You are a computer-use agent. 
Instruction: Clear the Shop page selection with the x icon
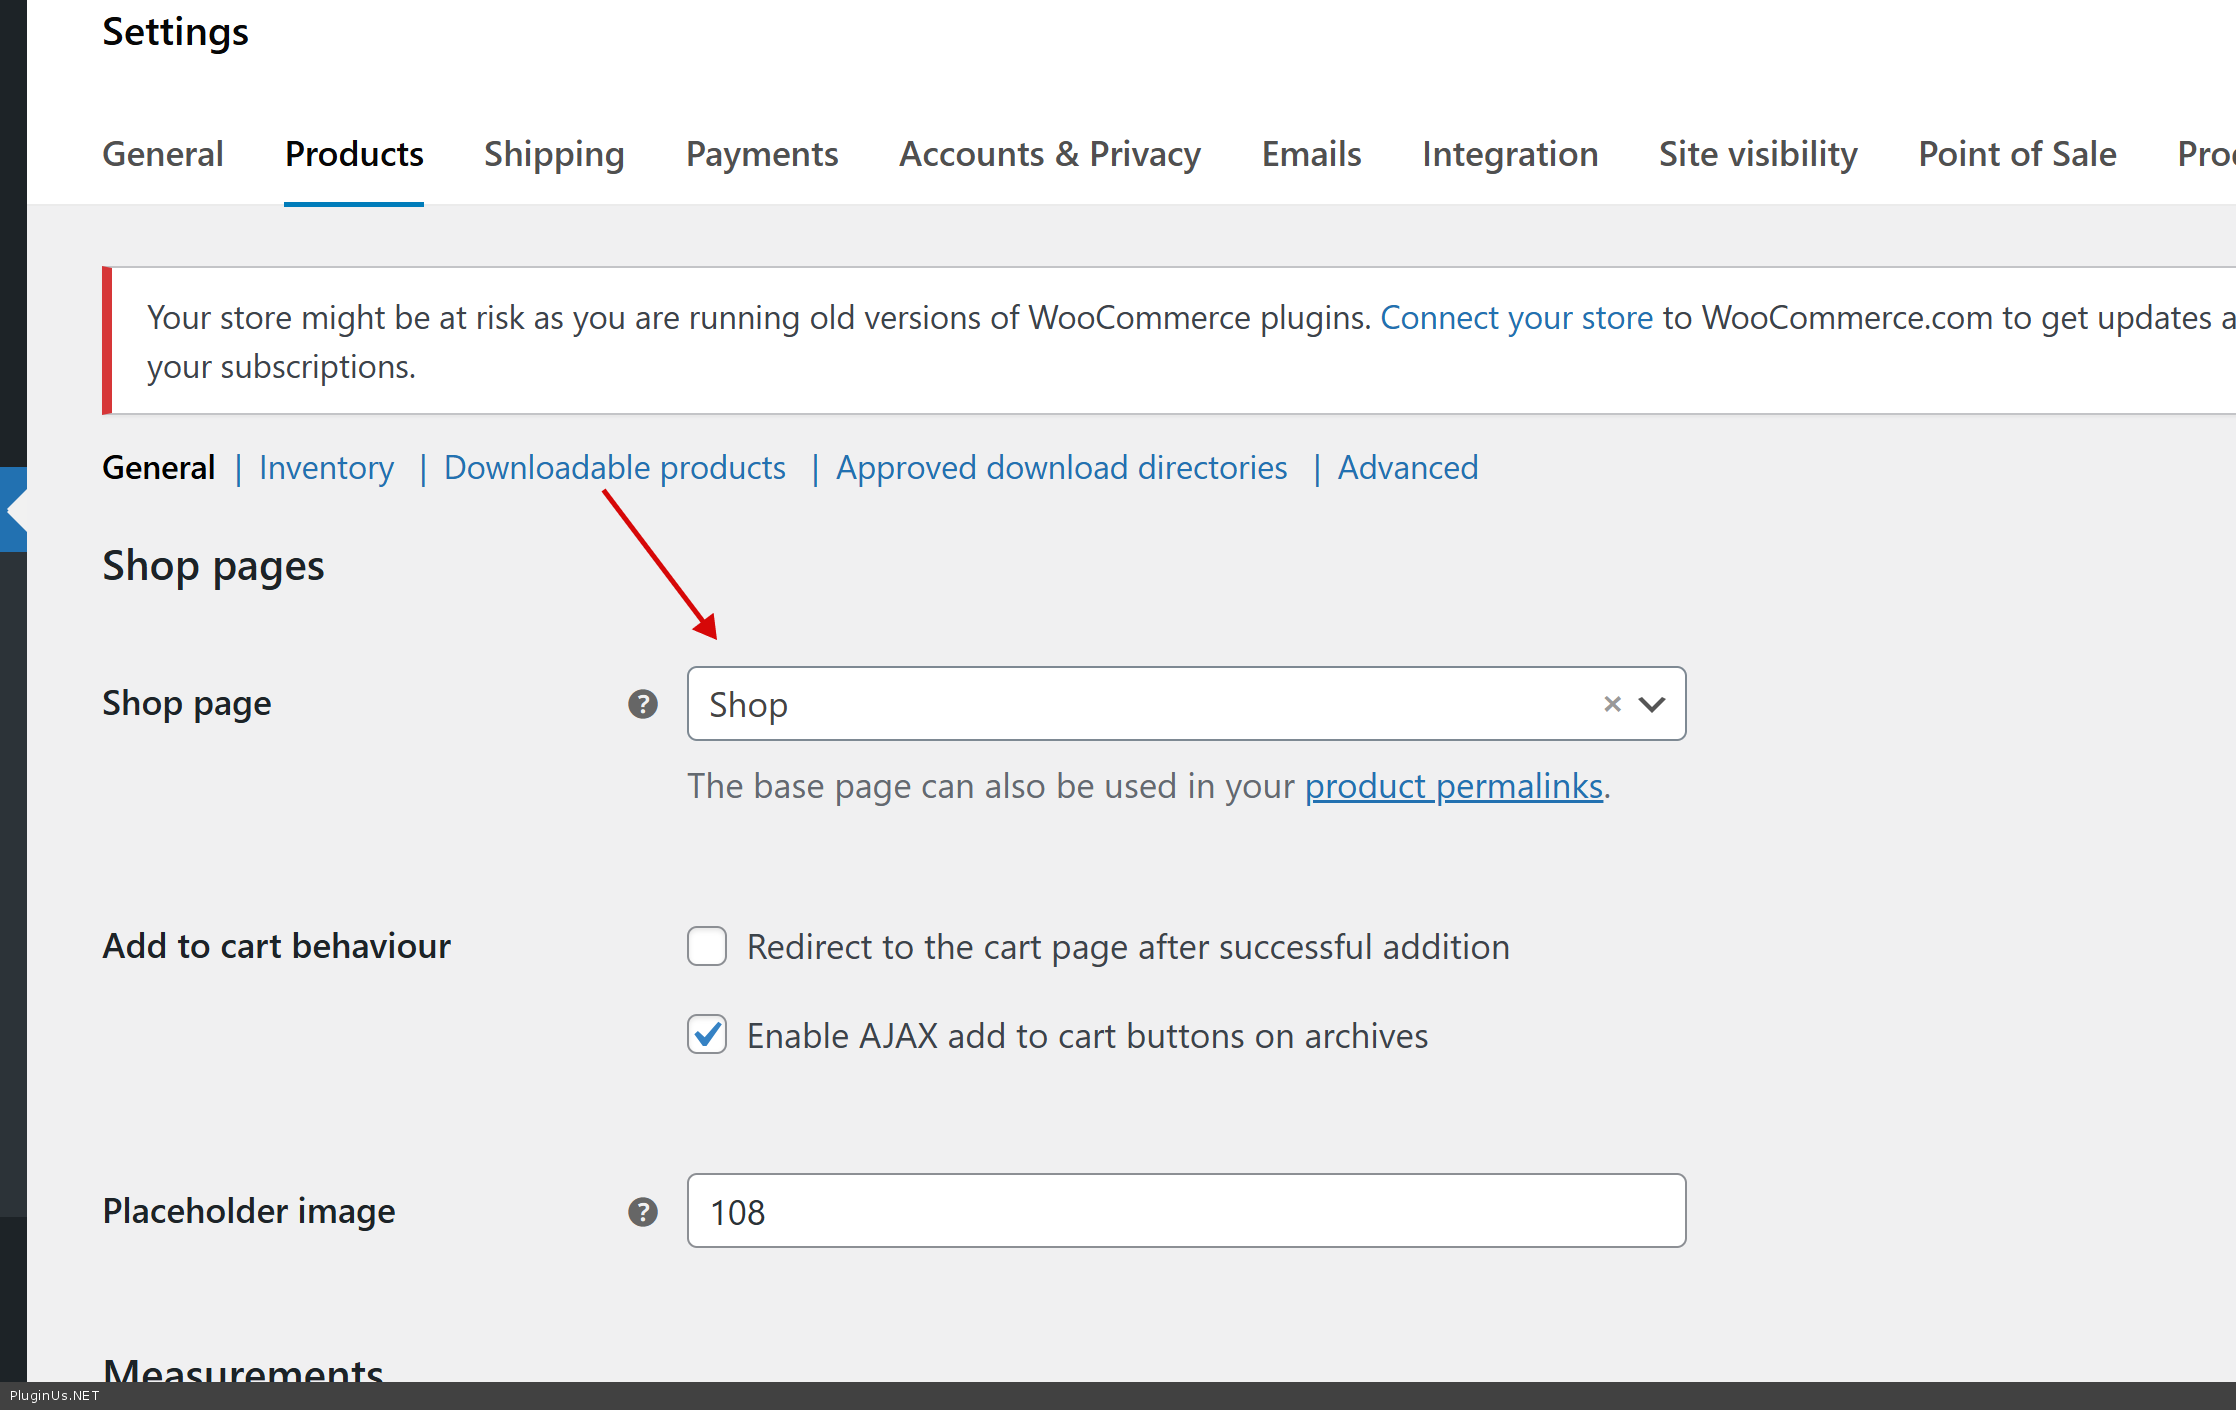tap(1612, 704)
